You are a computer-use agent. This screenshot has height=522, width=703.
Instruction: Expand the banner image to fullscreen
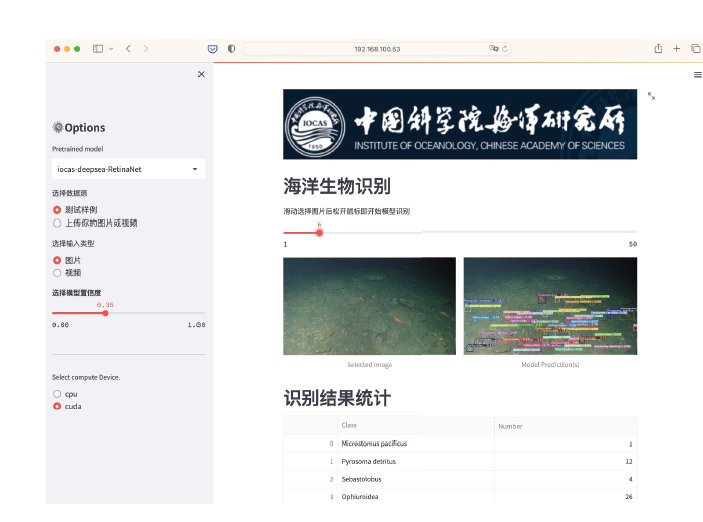tap(651, 96)
